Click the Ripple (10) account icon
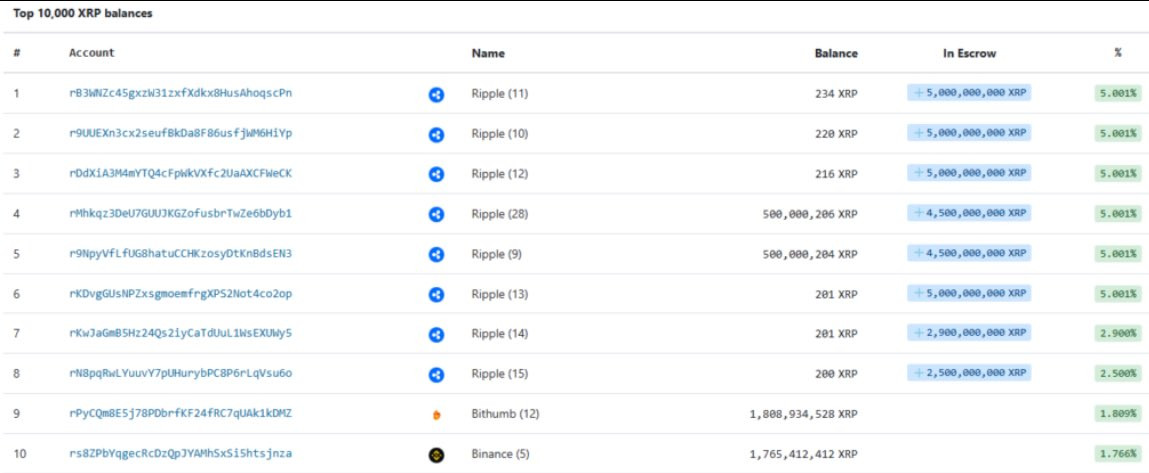The width and height of the screenshot is (1149, 473). pyautogui.click(x=436, y=135)
